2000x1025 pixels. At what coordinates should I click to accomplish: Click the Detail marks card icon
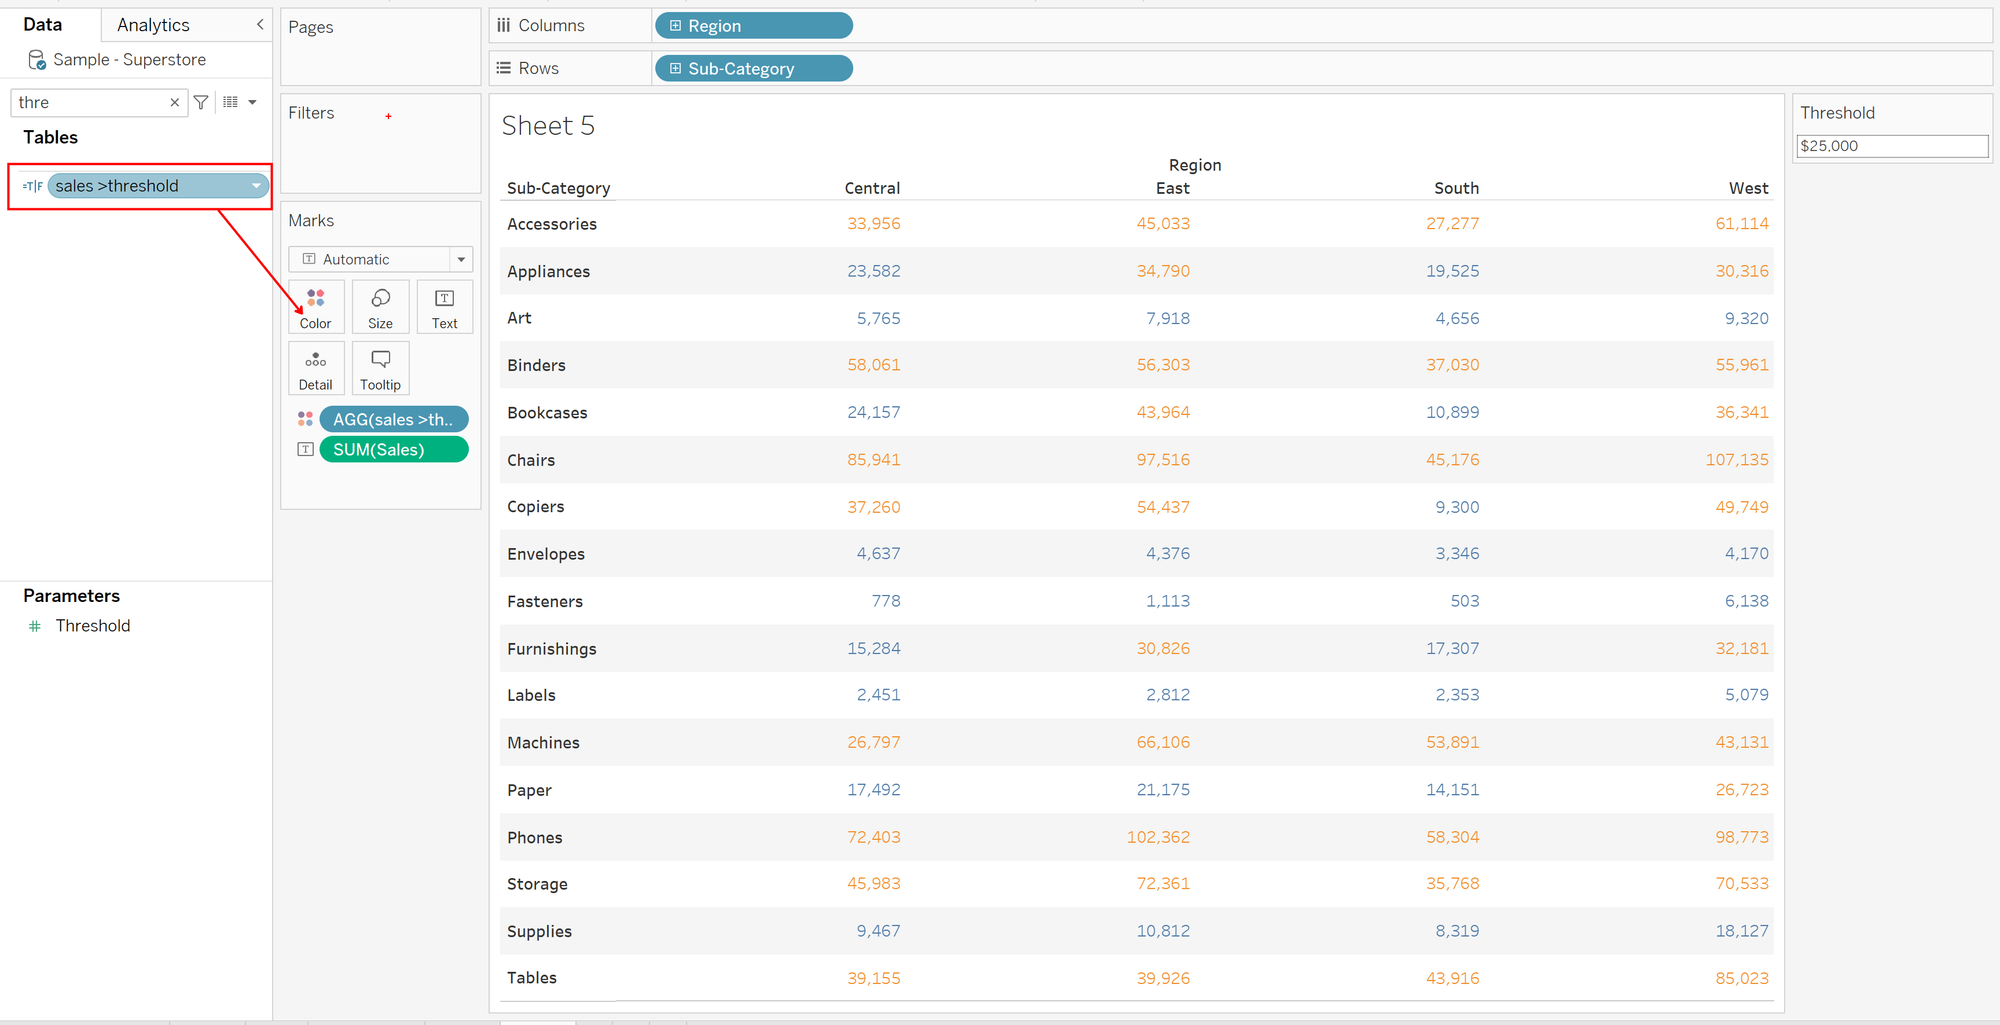point(316,368)
